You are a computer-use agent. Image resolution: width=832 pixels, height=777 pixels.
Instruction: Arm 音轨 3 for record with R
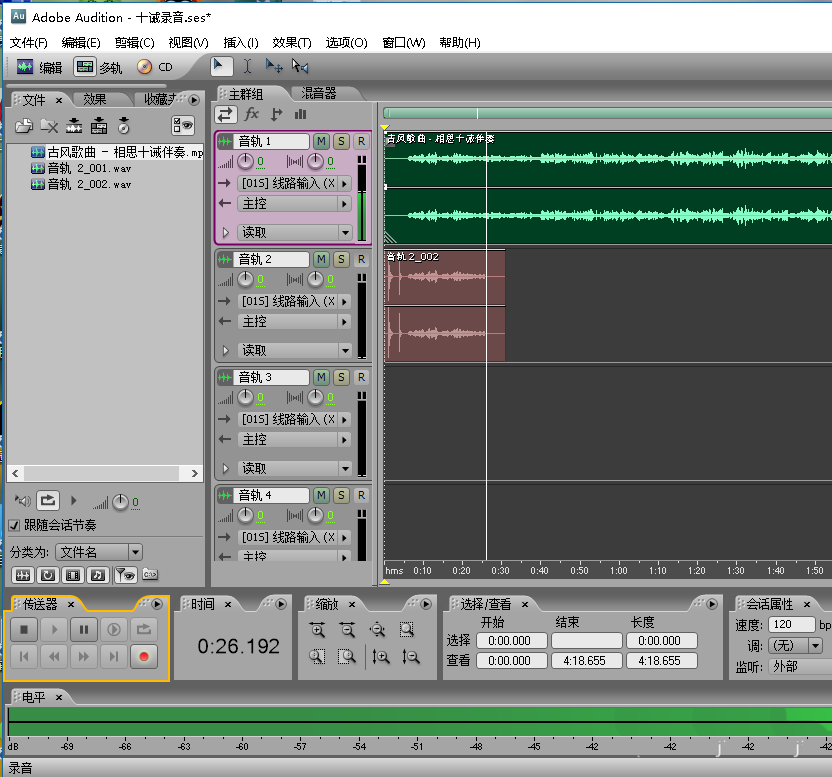coord(361,377)
